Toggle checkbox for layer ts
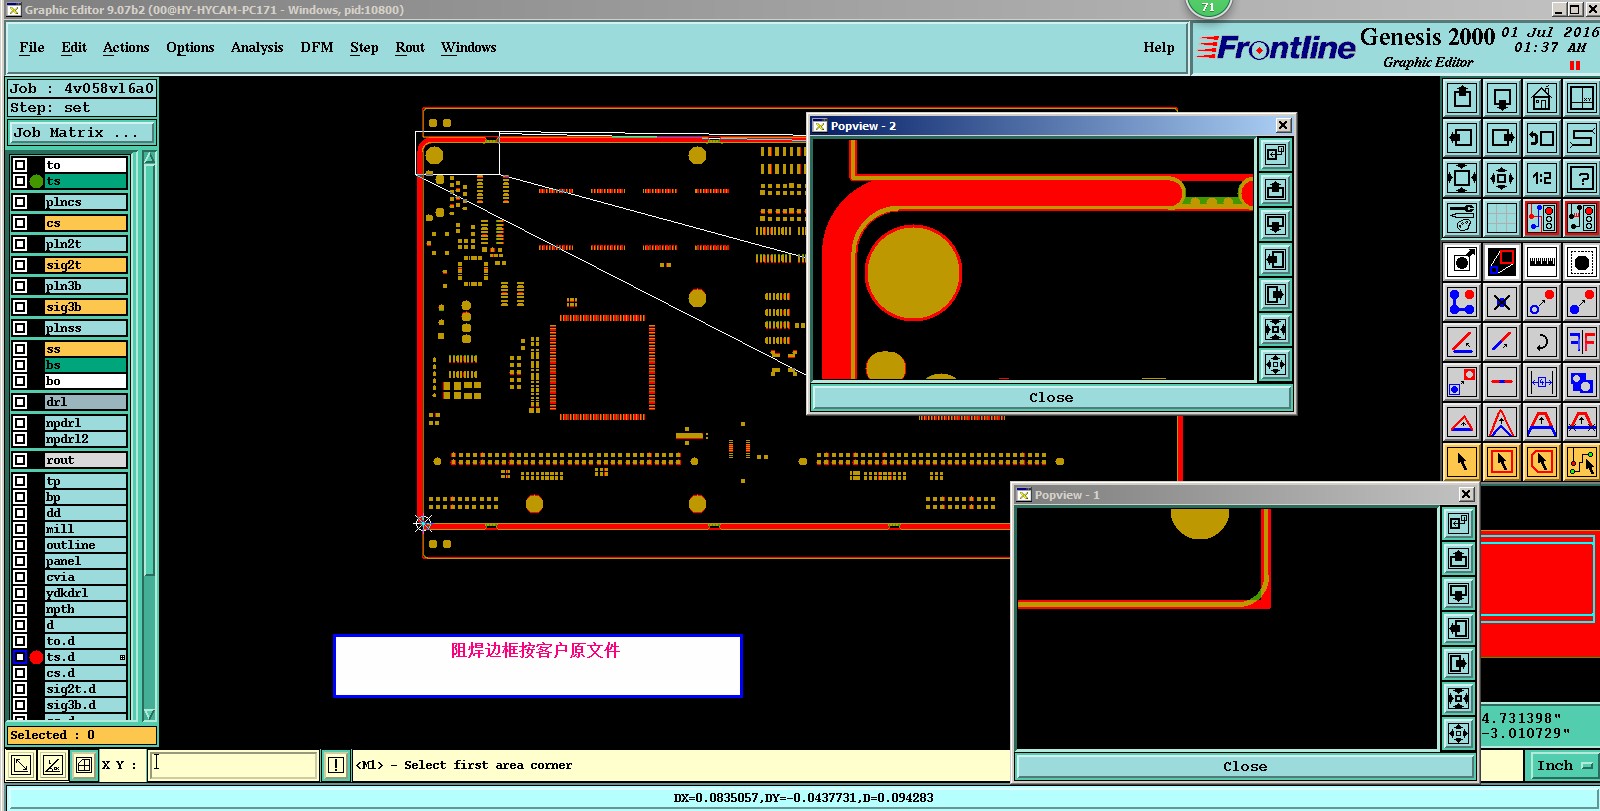 20,181
